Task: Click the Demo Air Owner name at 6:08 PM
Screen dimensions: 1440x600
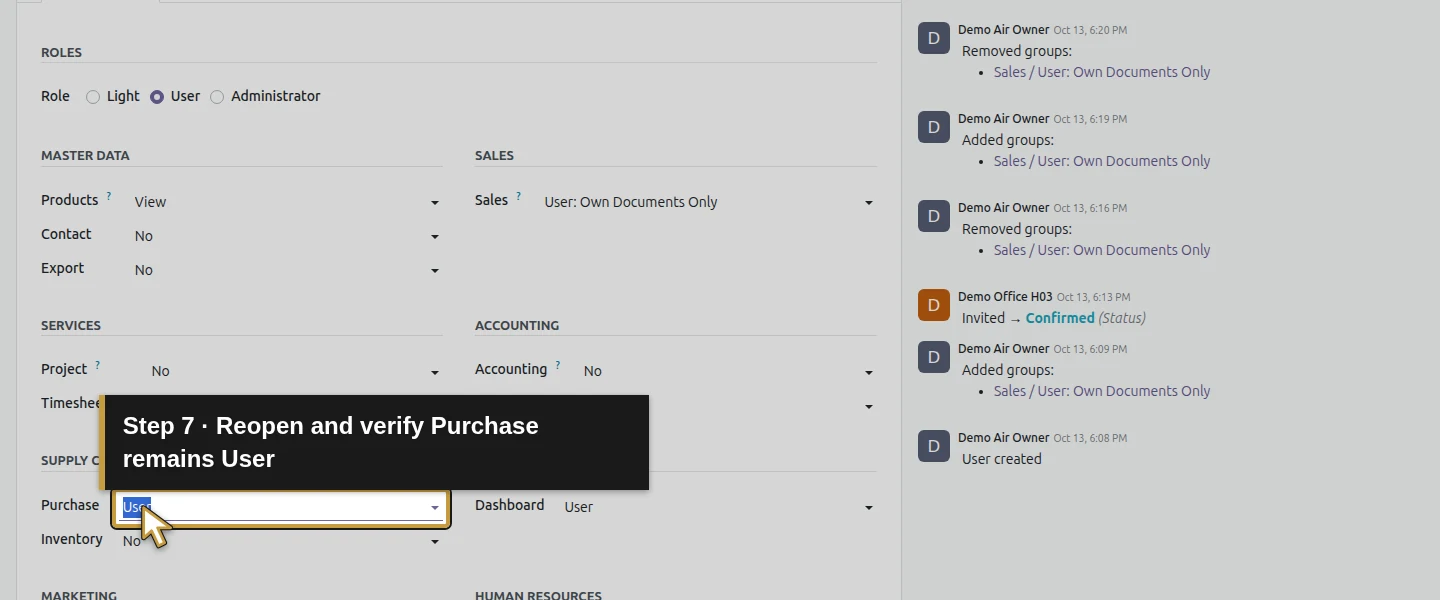Action: [x=1003, y=438]
